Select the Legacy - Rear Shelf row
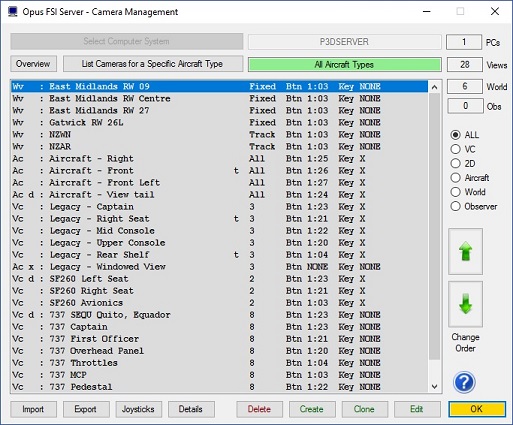This screenshot has height=425, width=513. coord(220,255)
